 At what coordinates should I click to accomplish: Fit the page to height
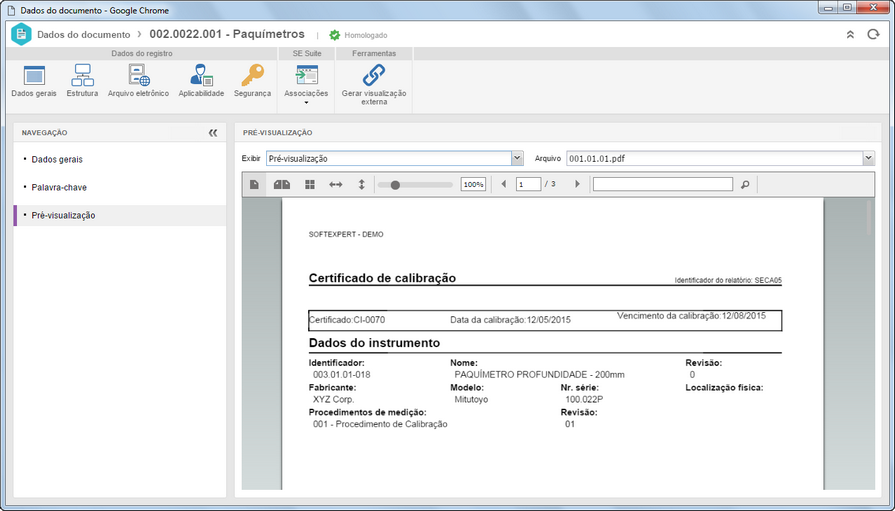(x=361, y=184)
